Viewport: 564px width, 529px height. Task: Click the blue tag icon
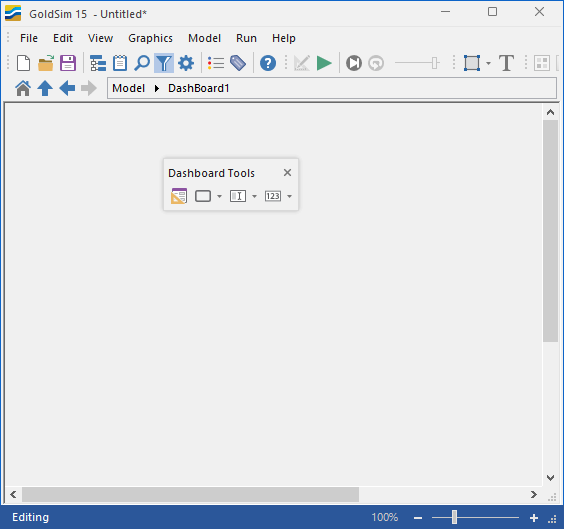238,63
